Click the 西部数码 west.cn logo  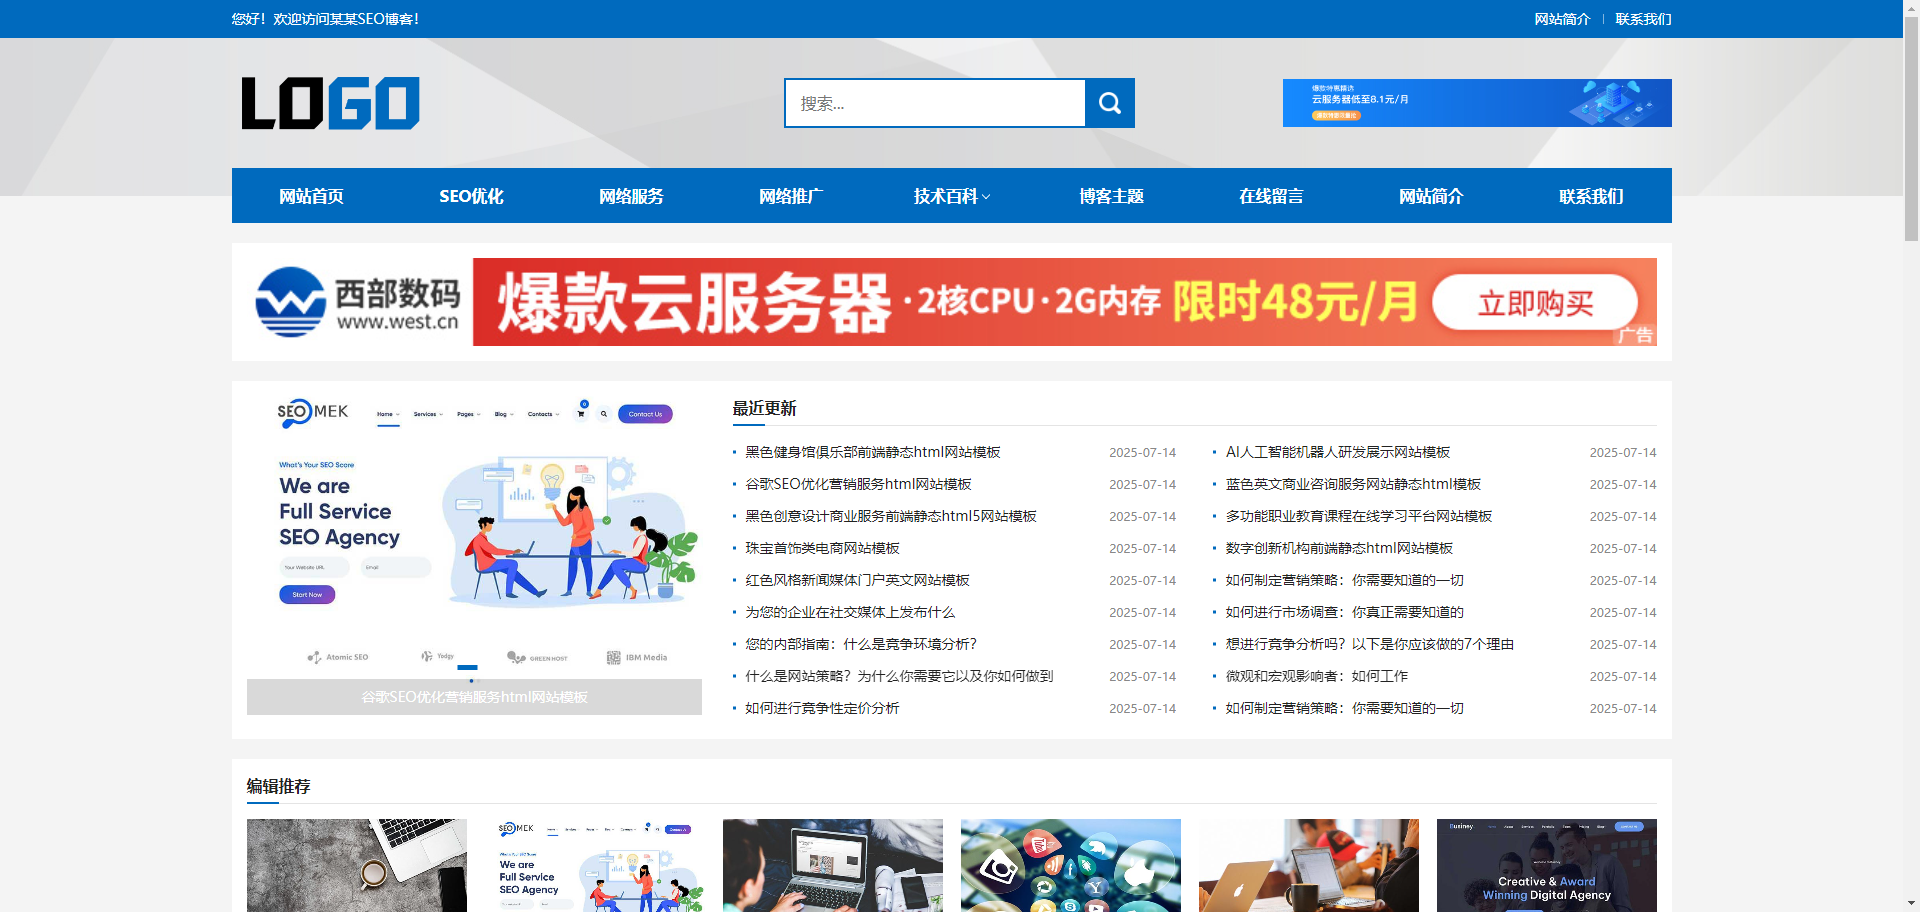(x=358, y=302)
